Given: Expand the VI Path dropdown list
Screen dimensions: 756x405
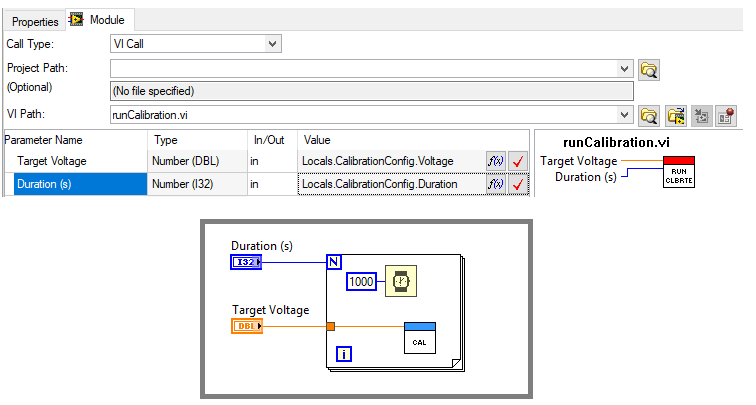Looking at the screenshot, I should coord(625,115).
